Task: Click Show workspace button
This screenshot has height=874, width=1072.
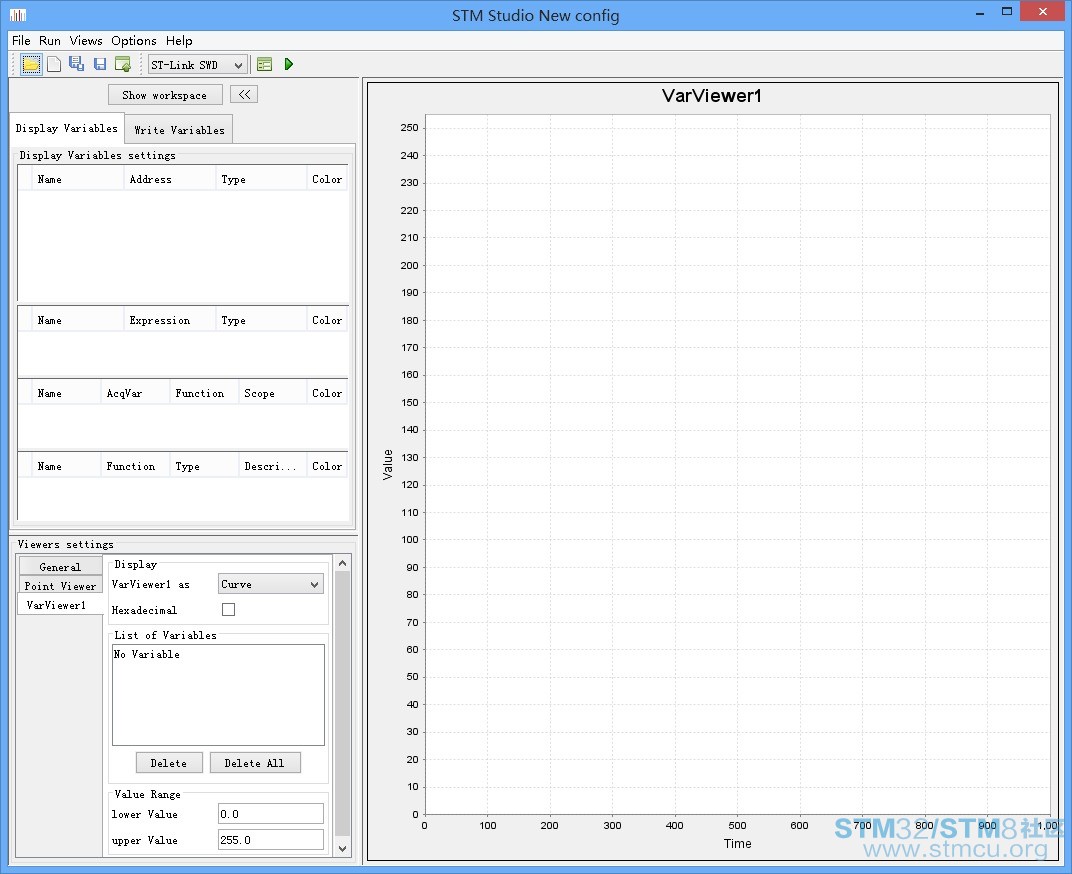Action: (x=165, y=95)
